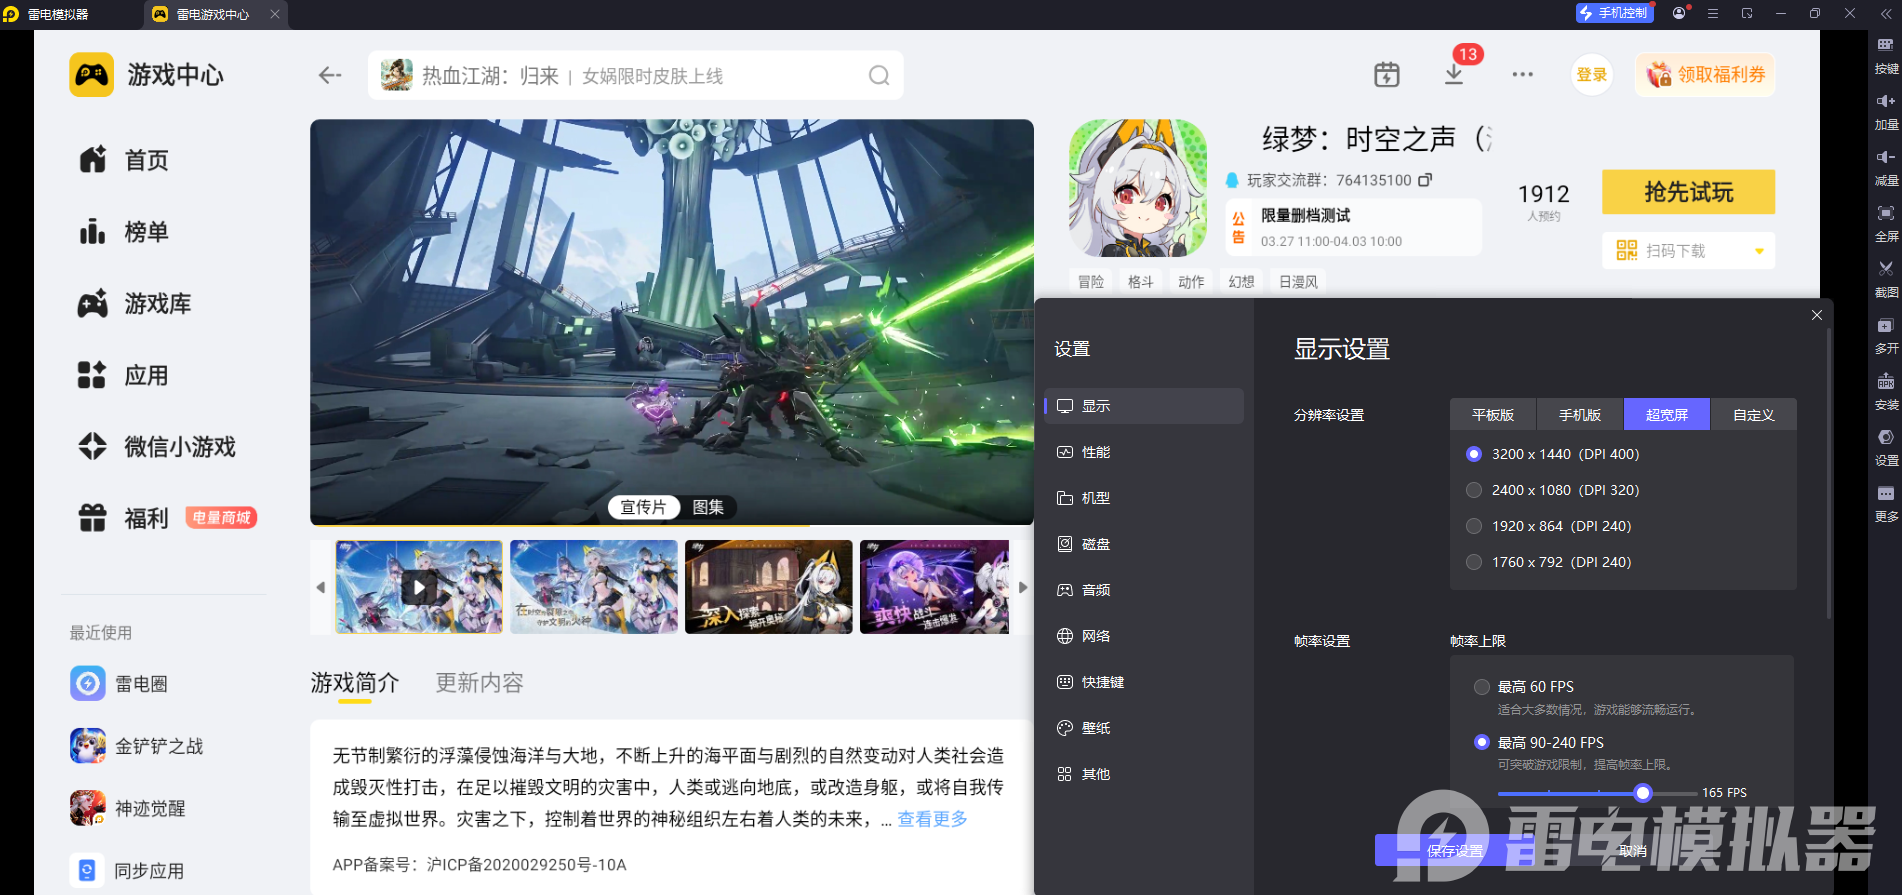Select 3200 x 1440 (DPI 400) resolution
This screenshot has height=895, width=1902.
coord(1474,454)
